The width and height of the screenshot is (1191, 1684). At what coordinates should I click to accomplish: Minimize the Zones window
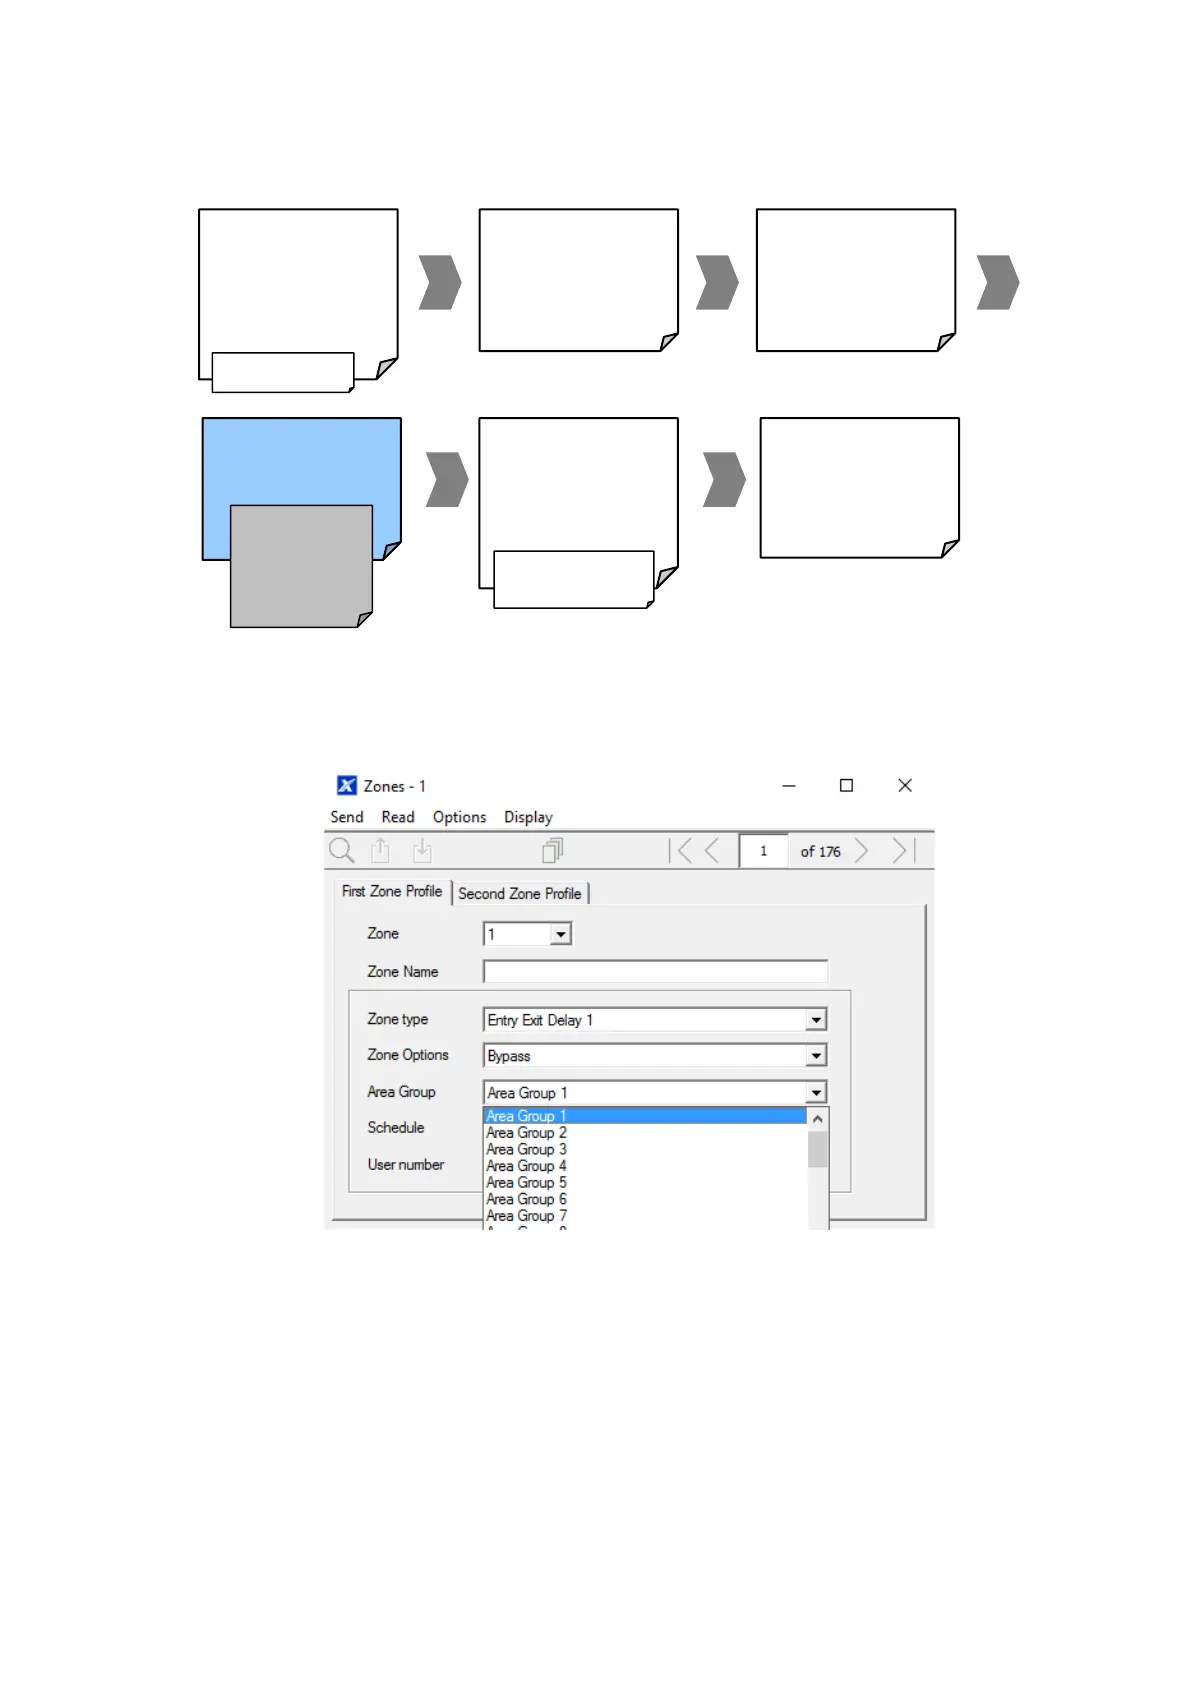coord(789,786)
